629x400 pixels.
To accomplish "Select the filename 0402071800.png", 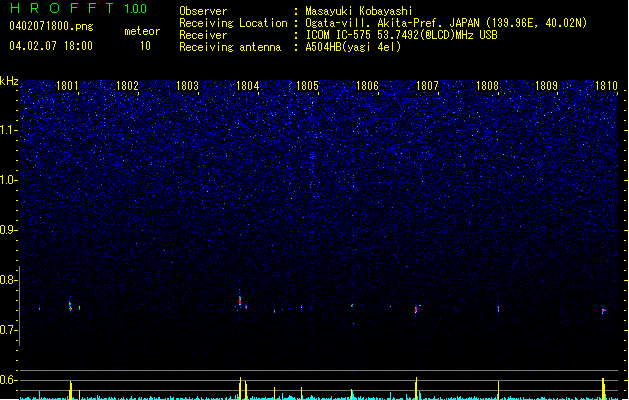I will click(51, 27).
